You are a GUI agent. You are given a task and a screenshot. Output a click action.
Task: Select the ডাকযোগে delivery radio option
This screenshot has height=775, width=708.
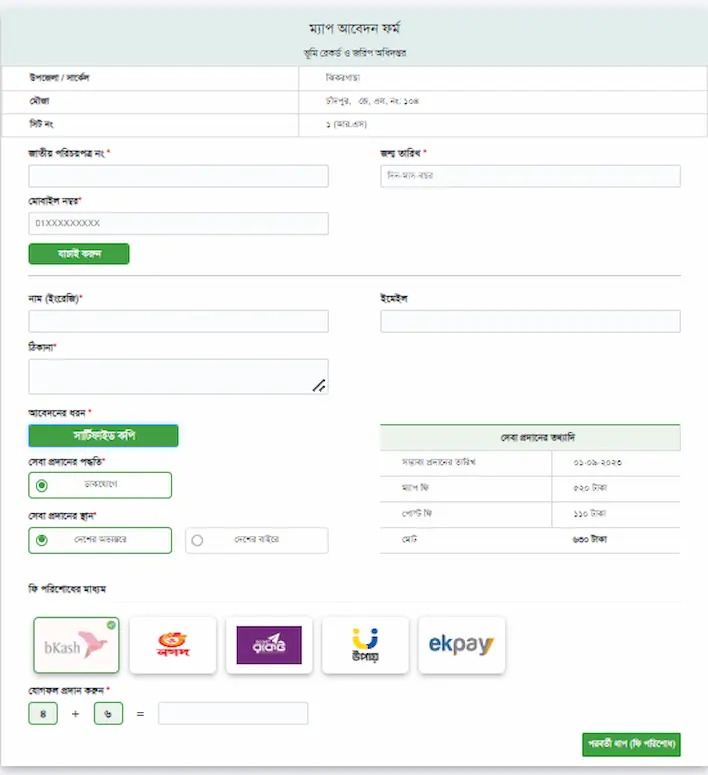point(100,485)
